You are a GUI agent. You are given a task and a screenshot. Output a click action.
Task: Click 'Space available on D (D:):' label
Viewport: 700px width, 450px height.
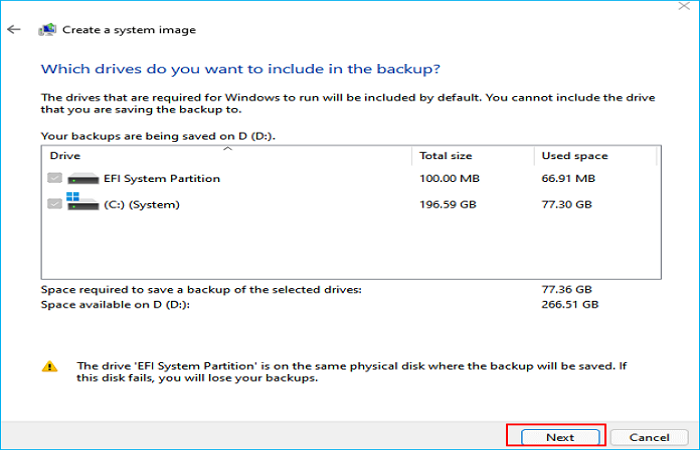tap(115, 305)
